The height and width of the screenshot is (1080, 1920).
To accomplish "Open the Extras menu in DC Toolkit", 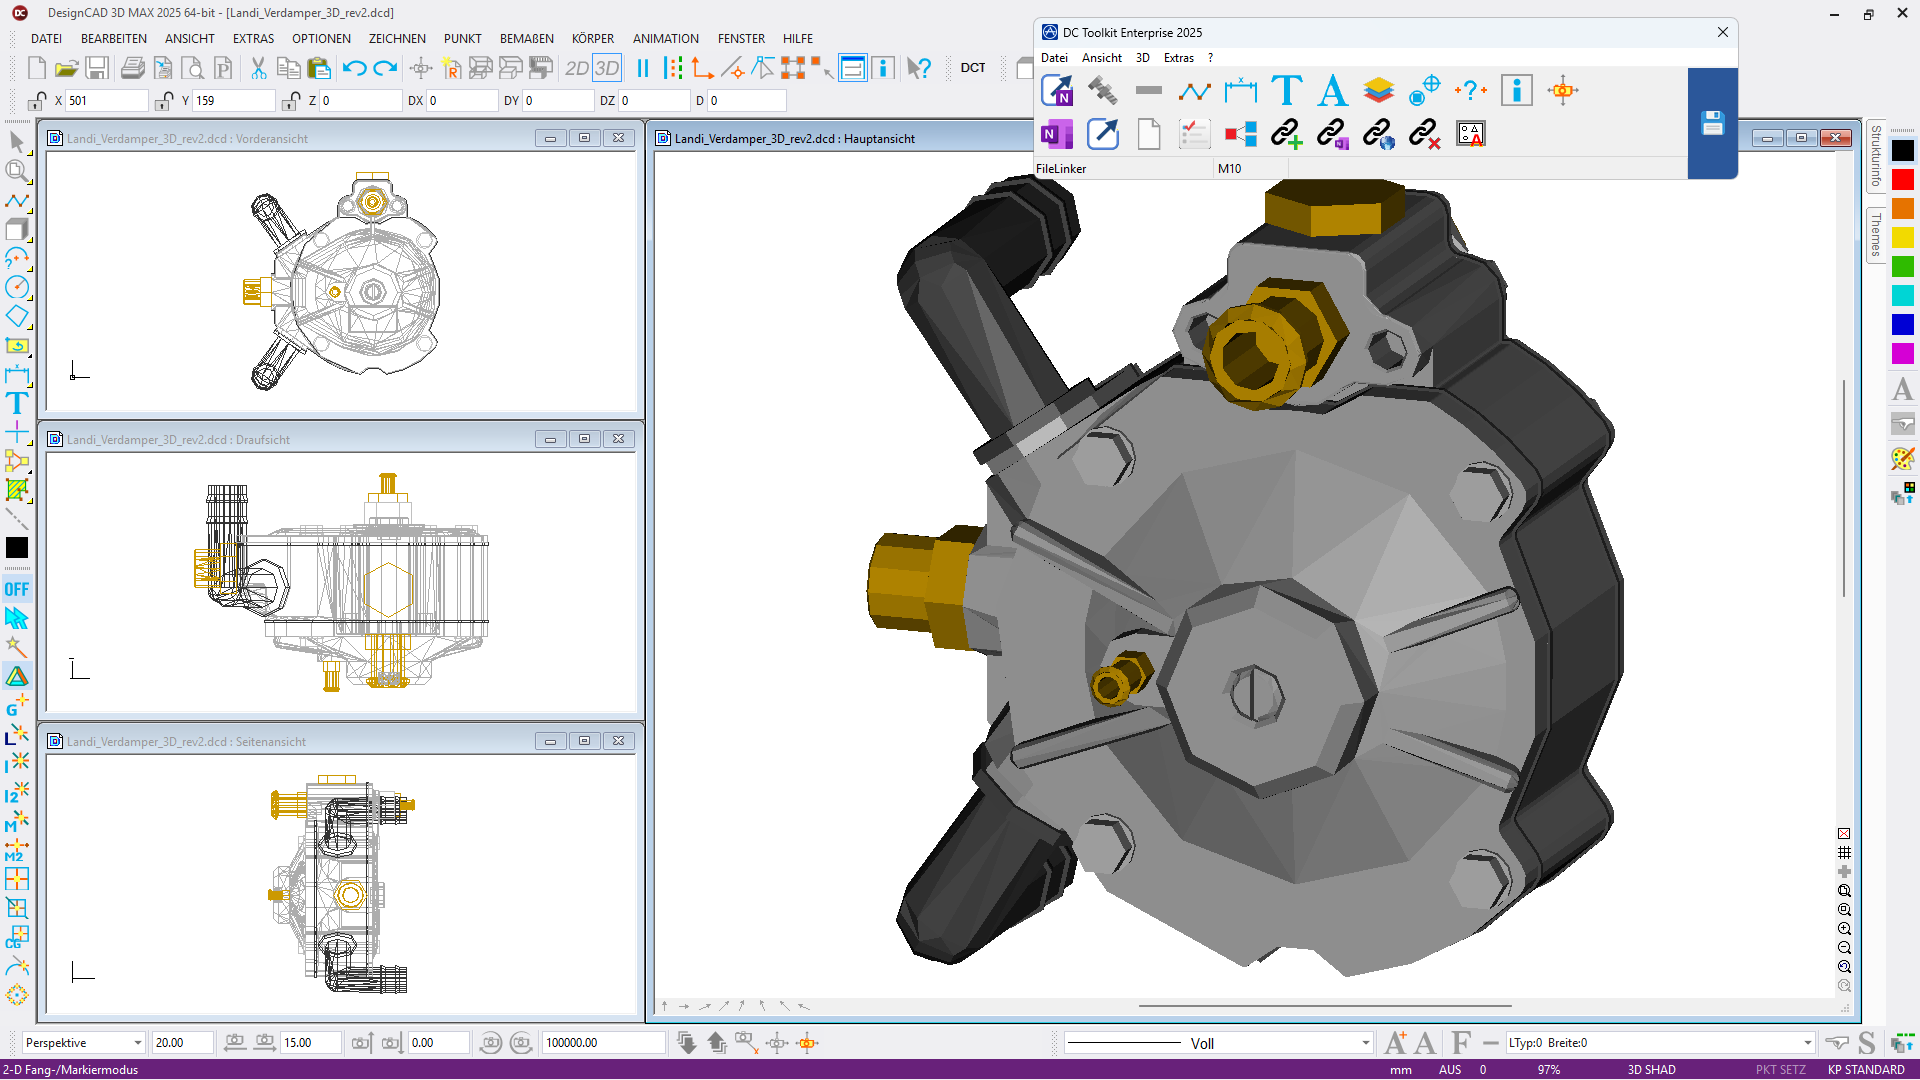I will click(1178, 58).
